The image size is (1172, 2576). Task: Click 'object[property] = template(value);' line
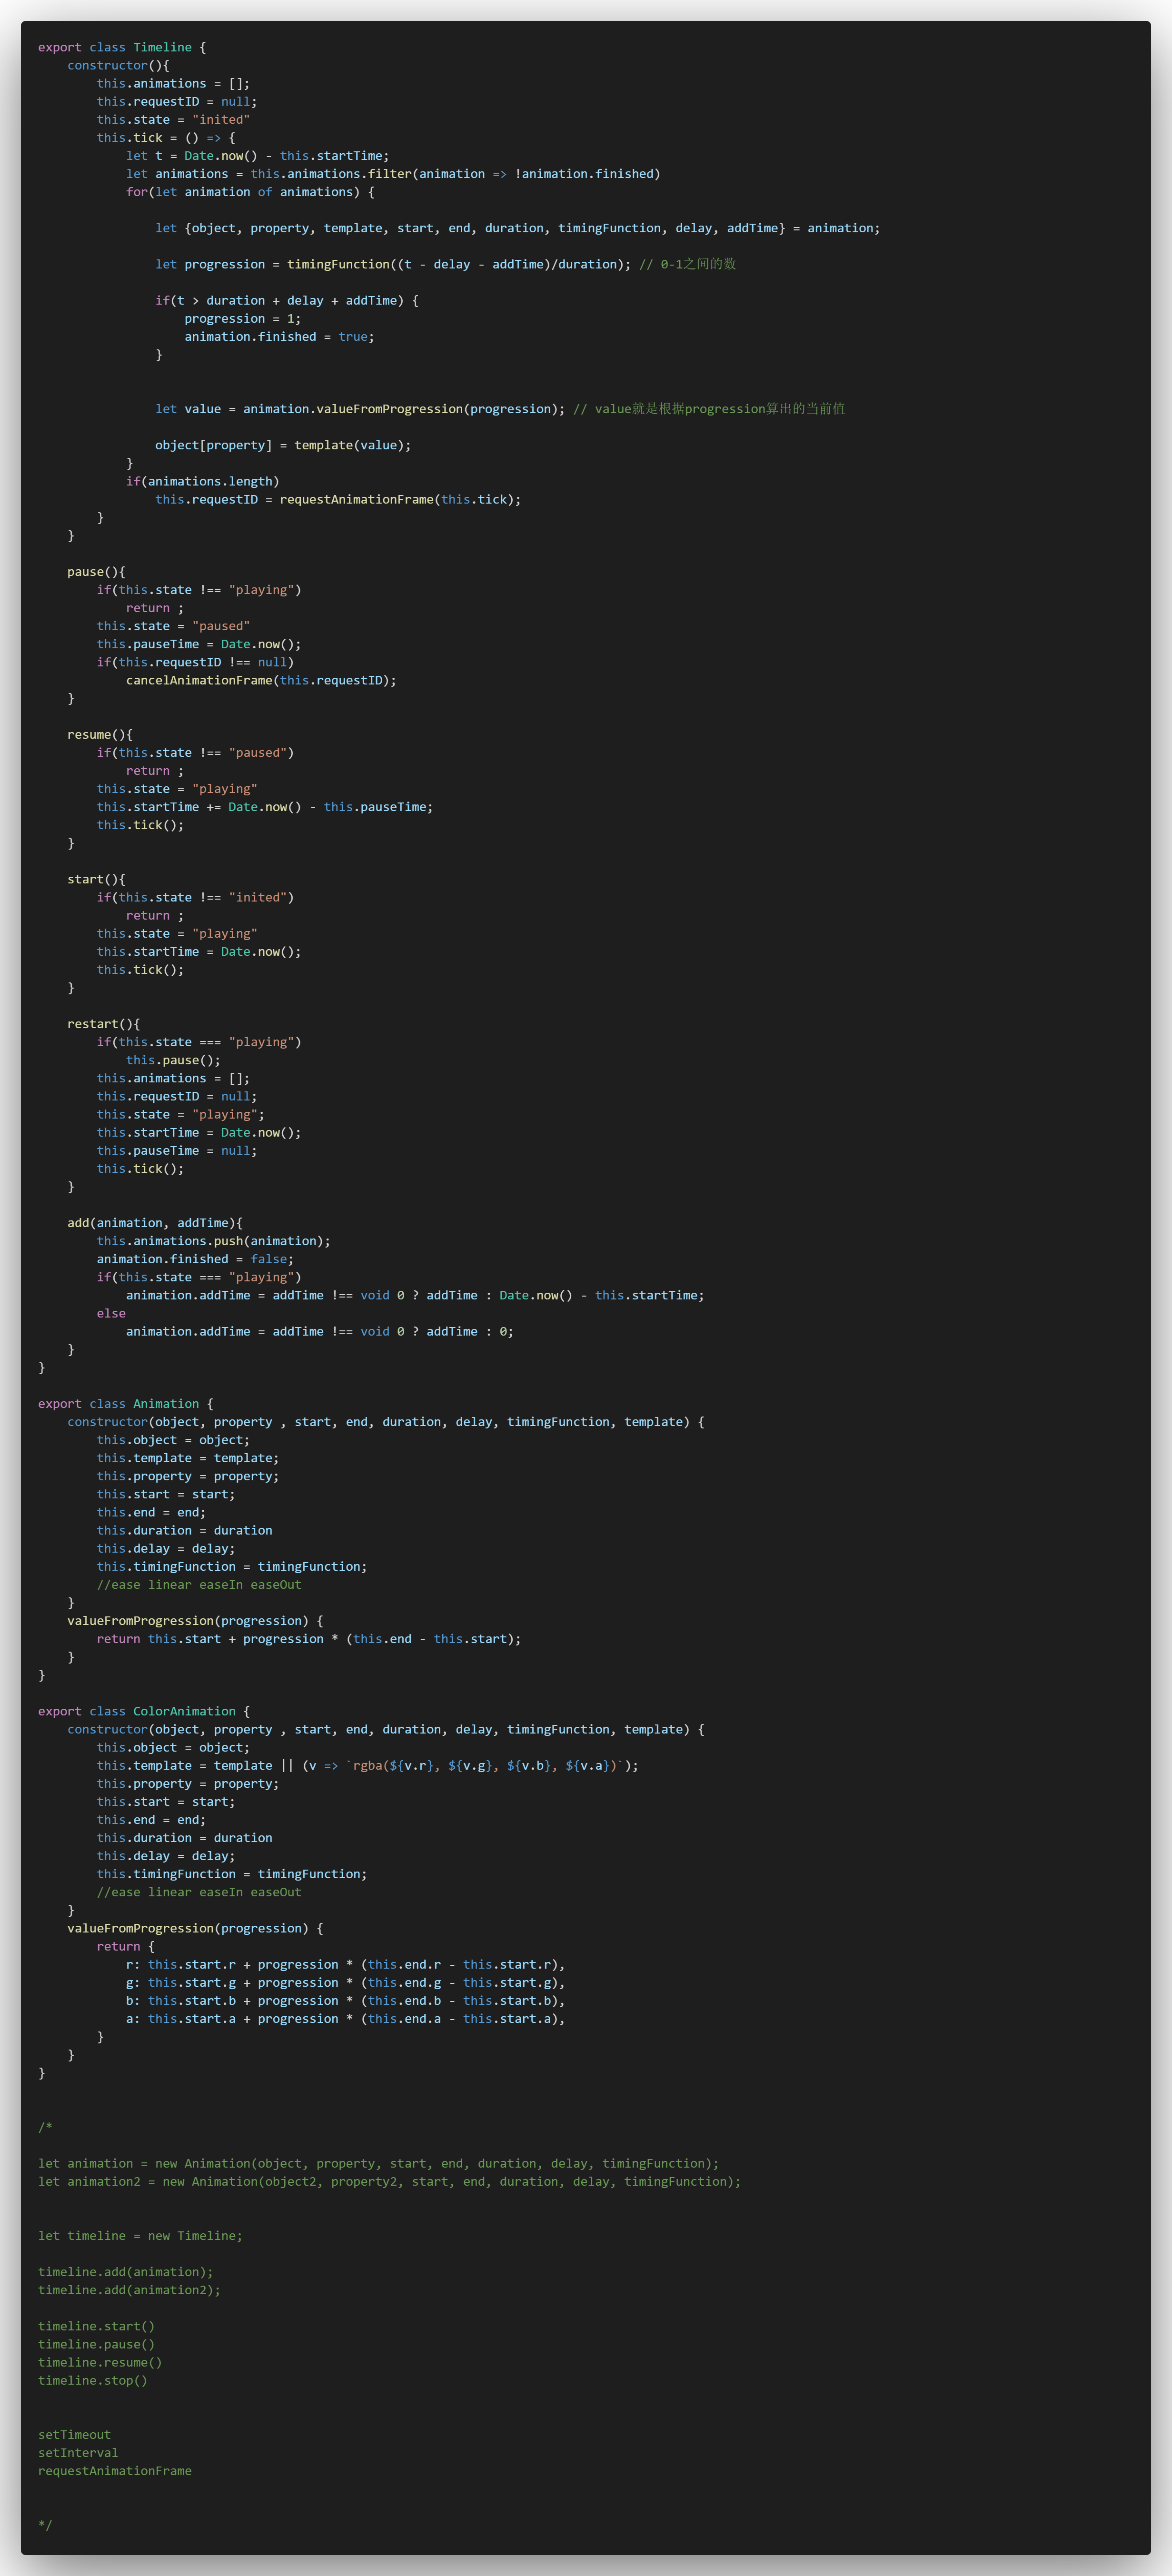282,445
